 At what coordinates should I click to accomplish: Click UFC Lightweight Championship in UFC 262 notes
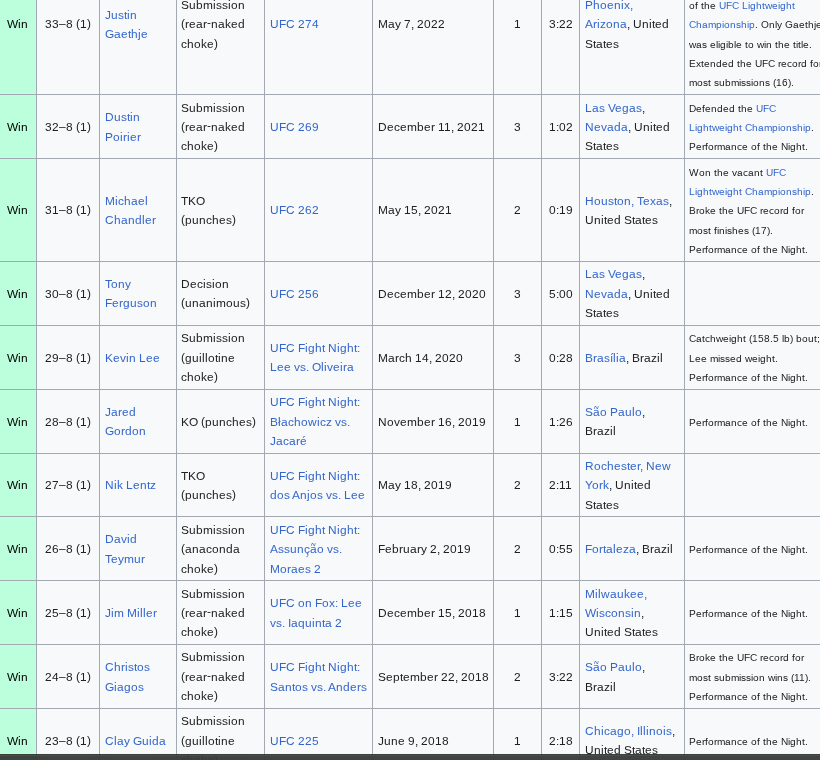coord(749,182)
